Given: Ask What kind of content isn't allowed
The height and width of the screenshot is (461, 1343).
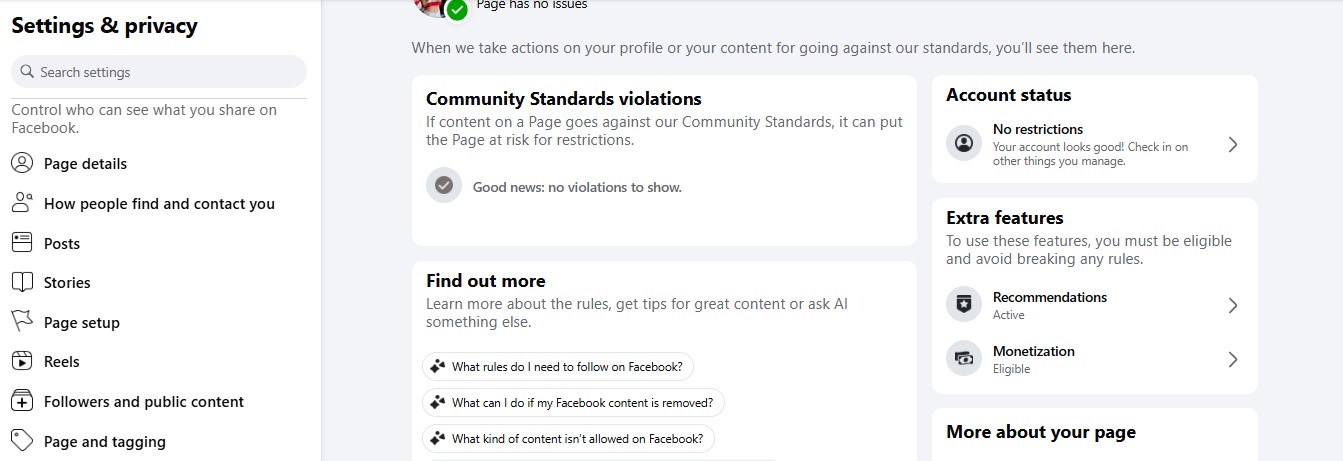Looking at the screenshot, I should click(569, 438).
